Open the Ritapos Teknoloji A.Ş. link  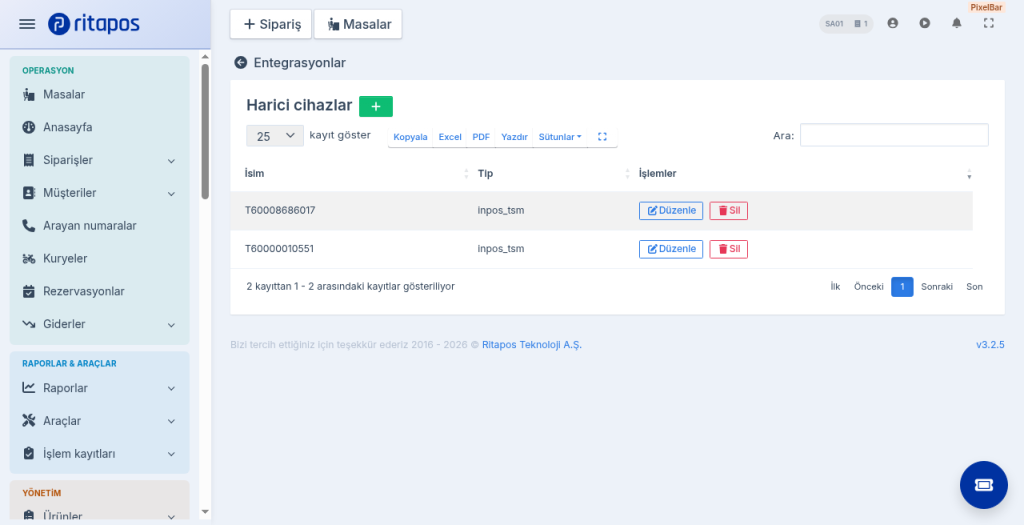532,345
